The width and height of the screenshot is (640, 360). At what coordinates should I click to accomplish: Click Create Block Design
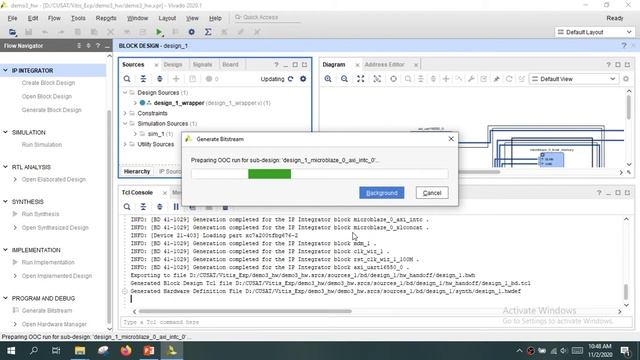(48, 82)
